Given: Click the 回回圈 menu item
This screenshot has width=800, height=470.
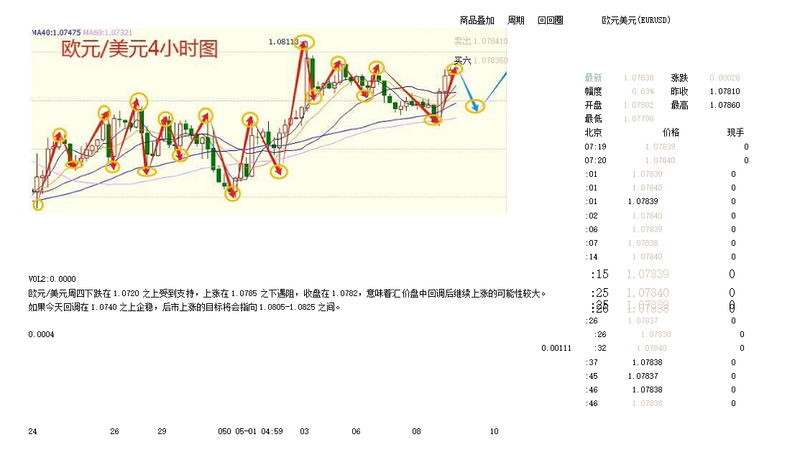Looking at the screenshot, I should 550,20.
